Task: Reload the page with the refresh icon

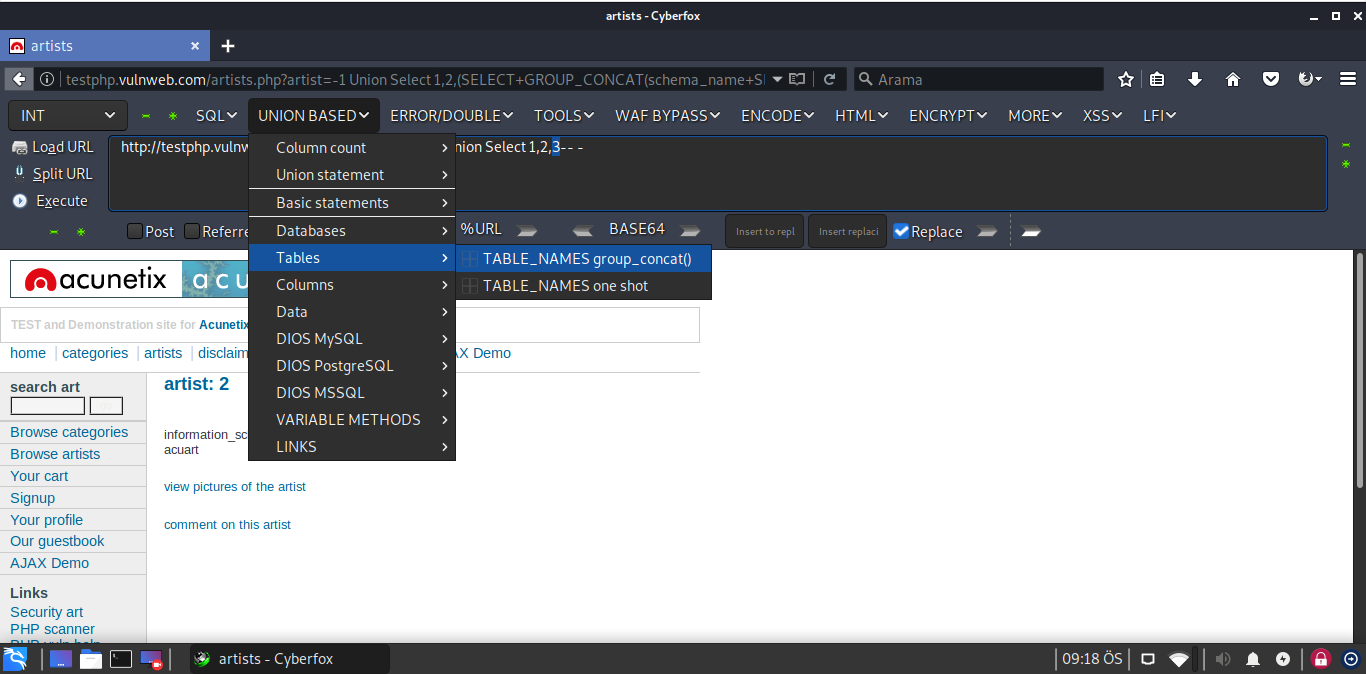Action: click(x=829, y=79)
